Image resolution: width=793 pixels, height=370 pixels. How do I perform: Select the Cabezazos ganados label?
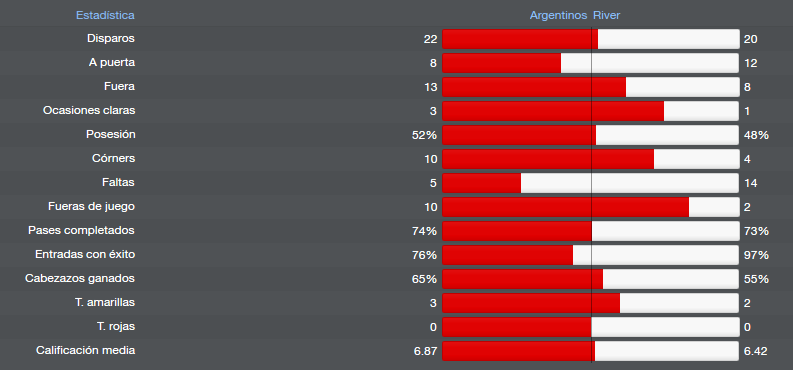(80, 279)
